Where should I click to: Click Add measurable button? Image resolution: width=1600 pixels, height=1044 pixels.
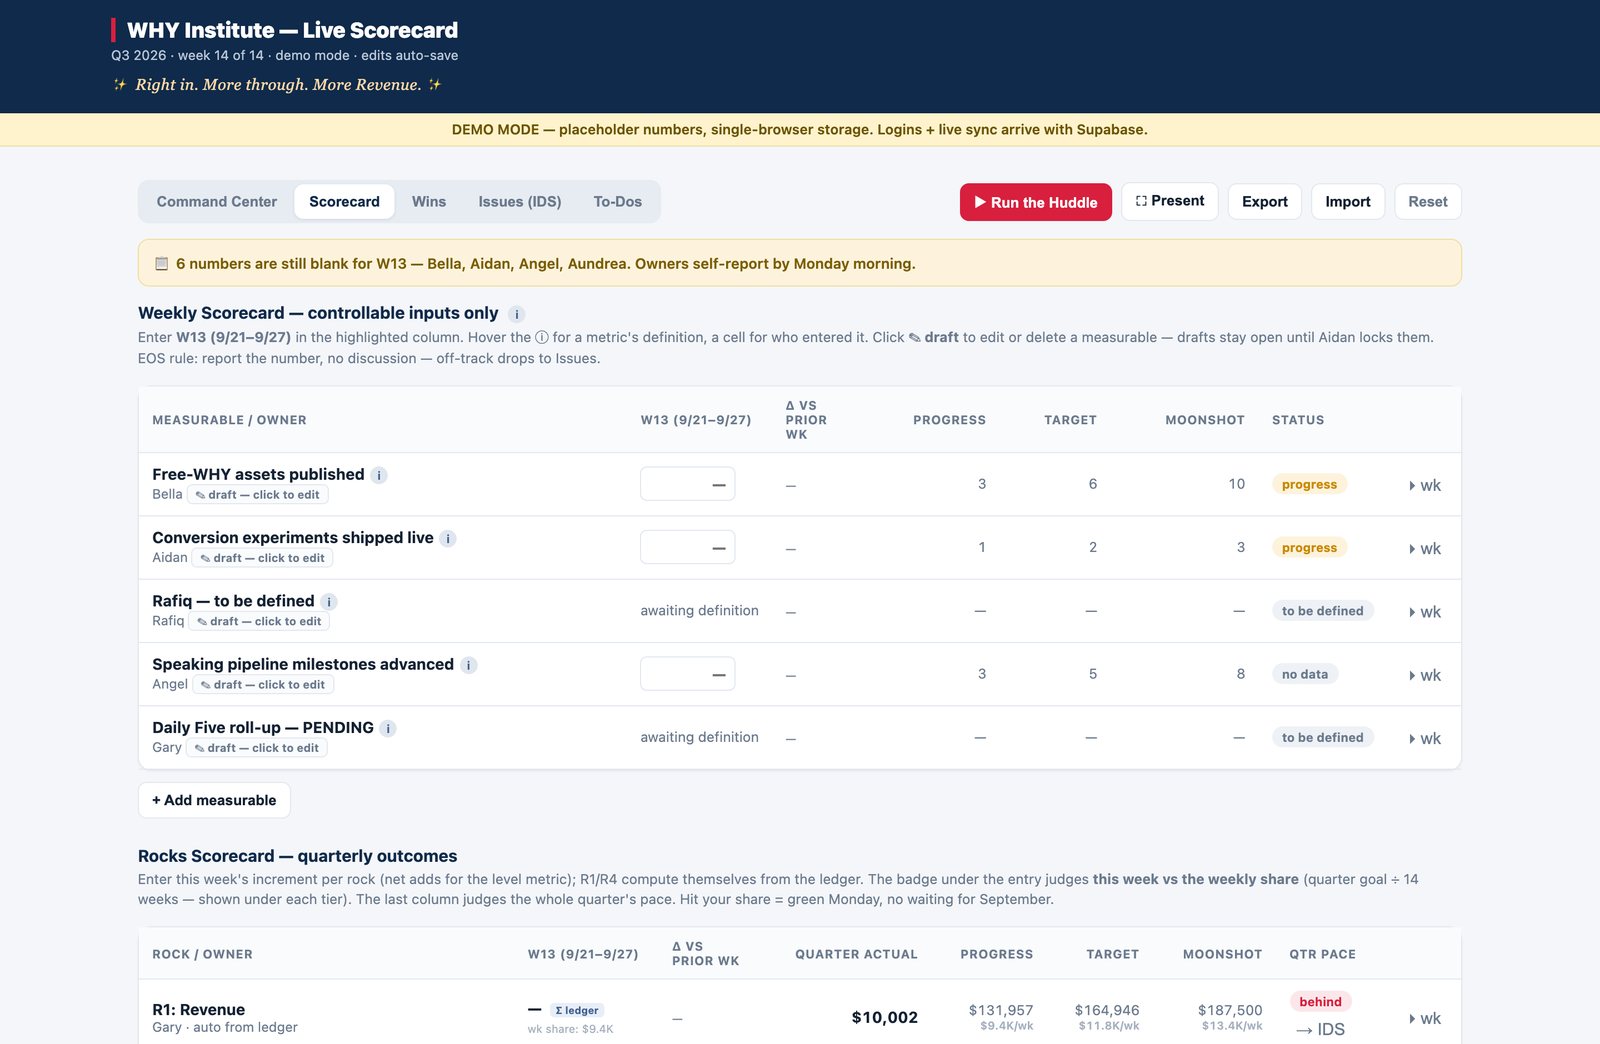pos(214,800)
